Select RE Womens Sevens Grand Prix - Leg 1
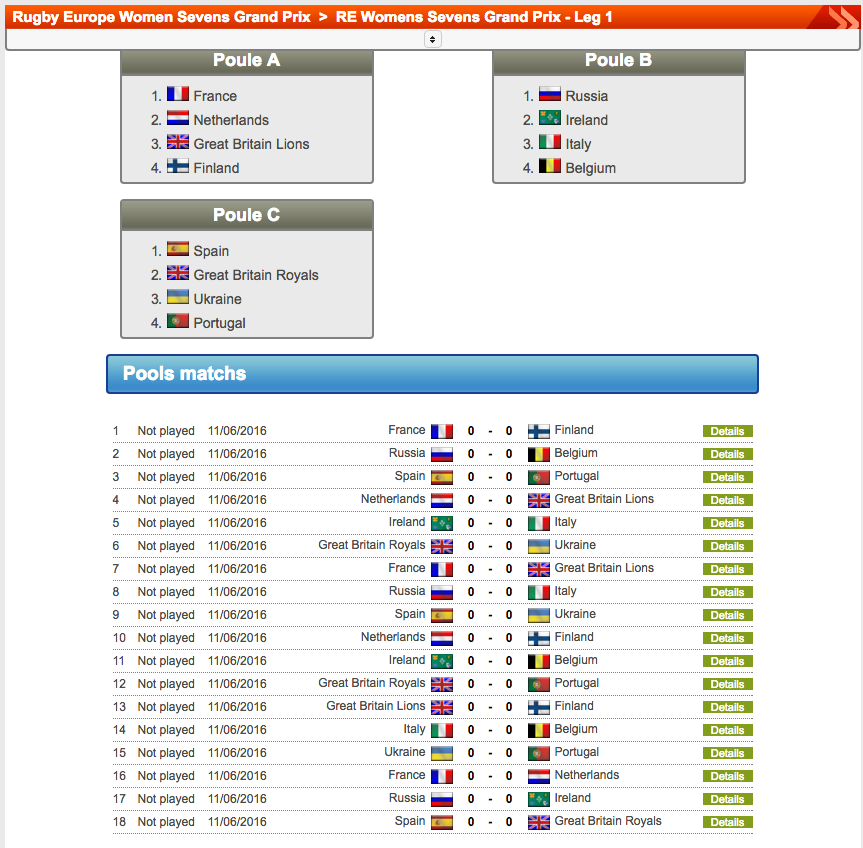The width and height of the screenshot is (863, 848). (x=474, y=17)
